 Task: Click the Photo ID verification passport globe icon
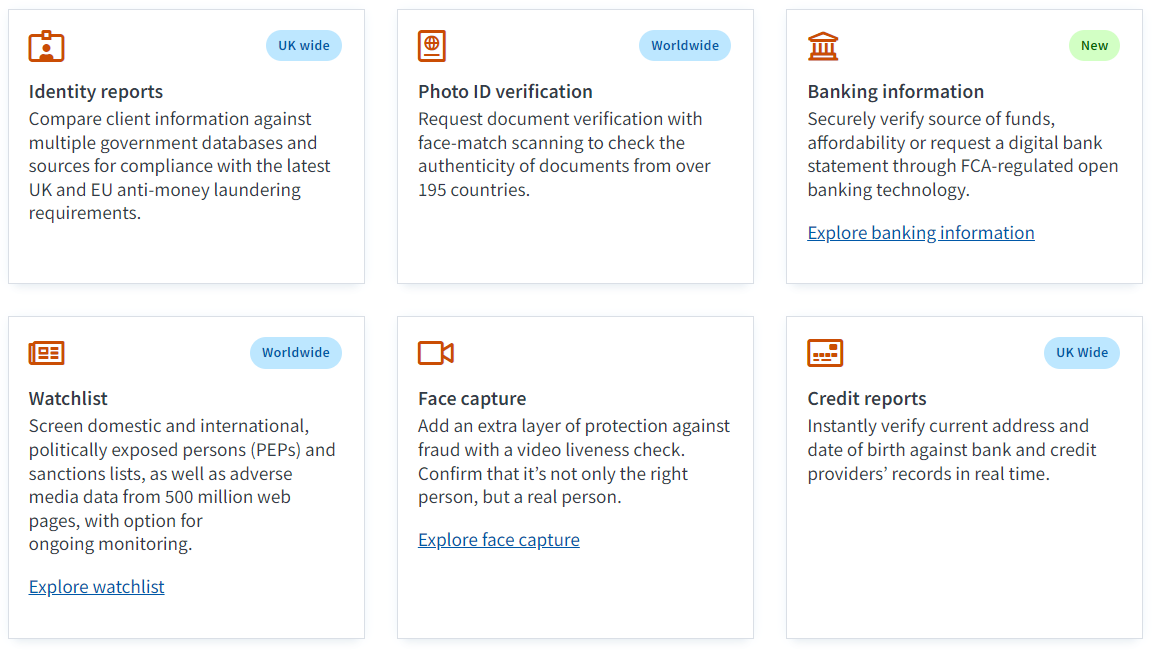(432, 46)
